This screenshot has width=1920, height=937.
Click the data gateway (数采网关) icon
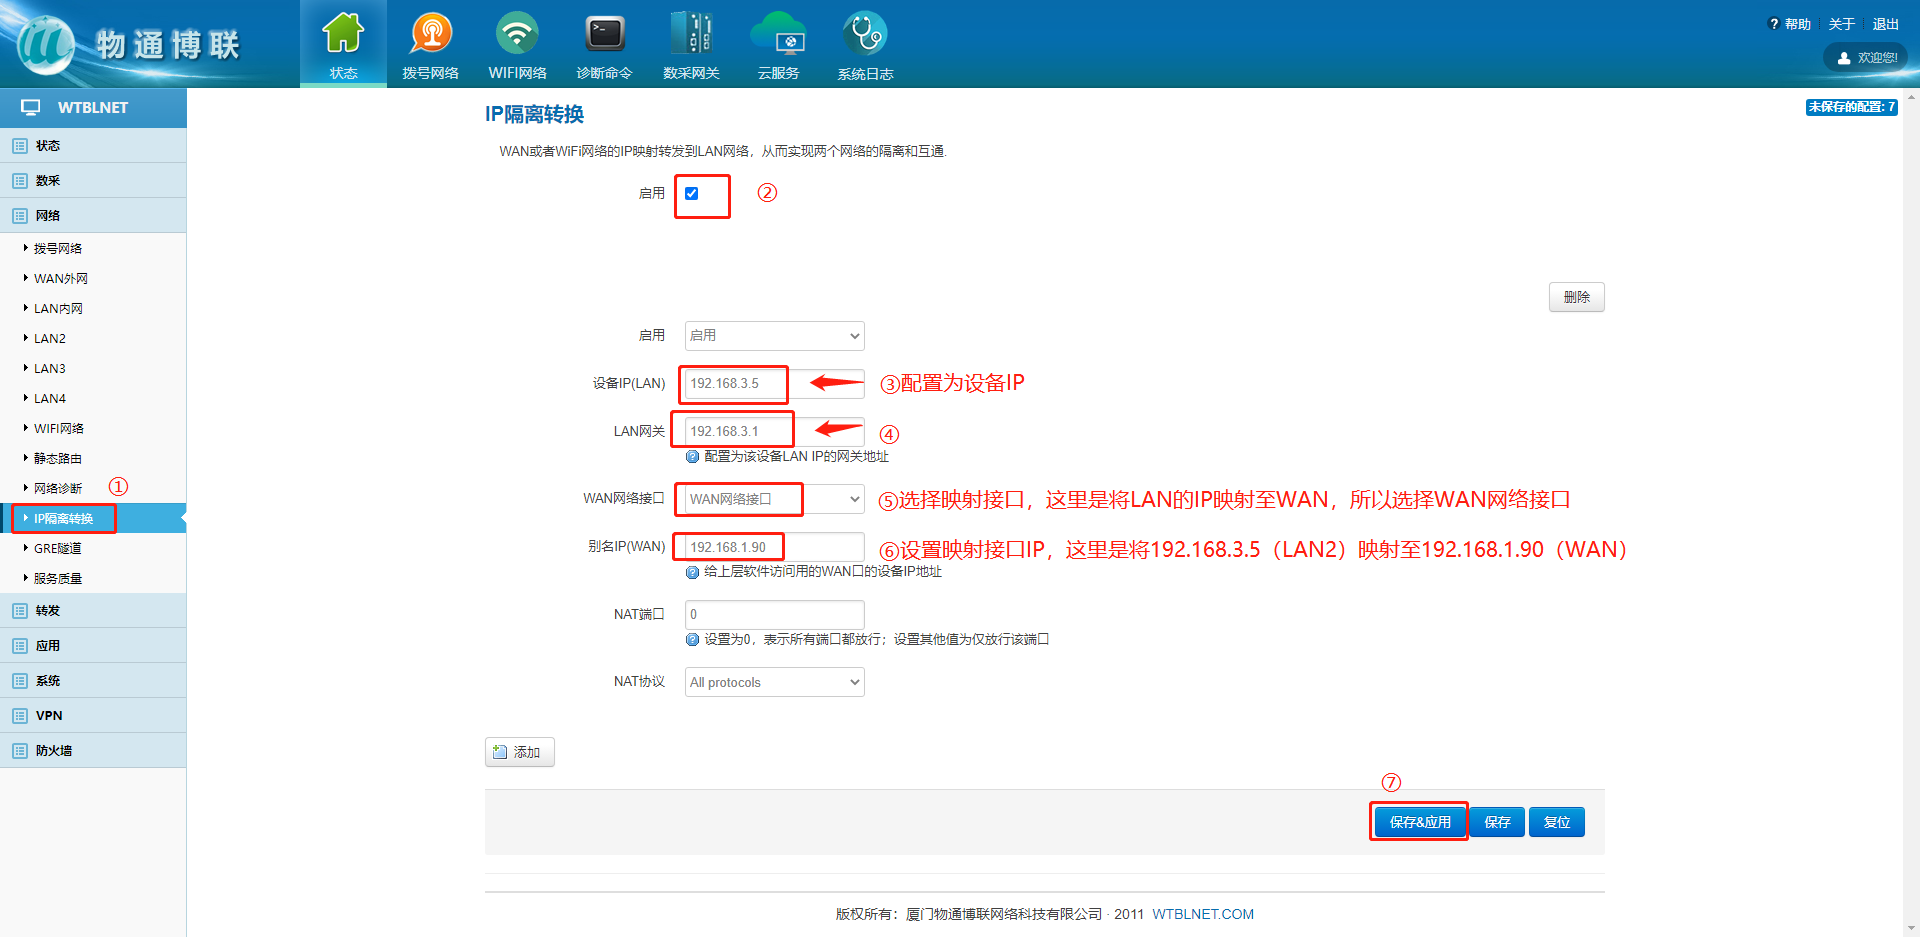pos(691,35)
